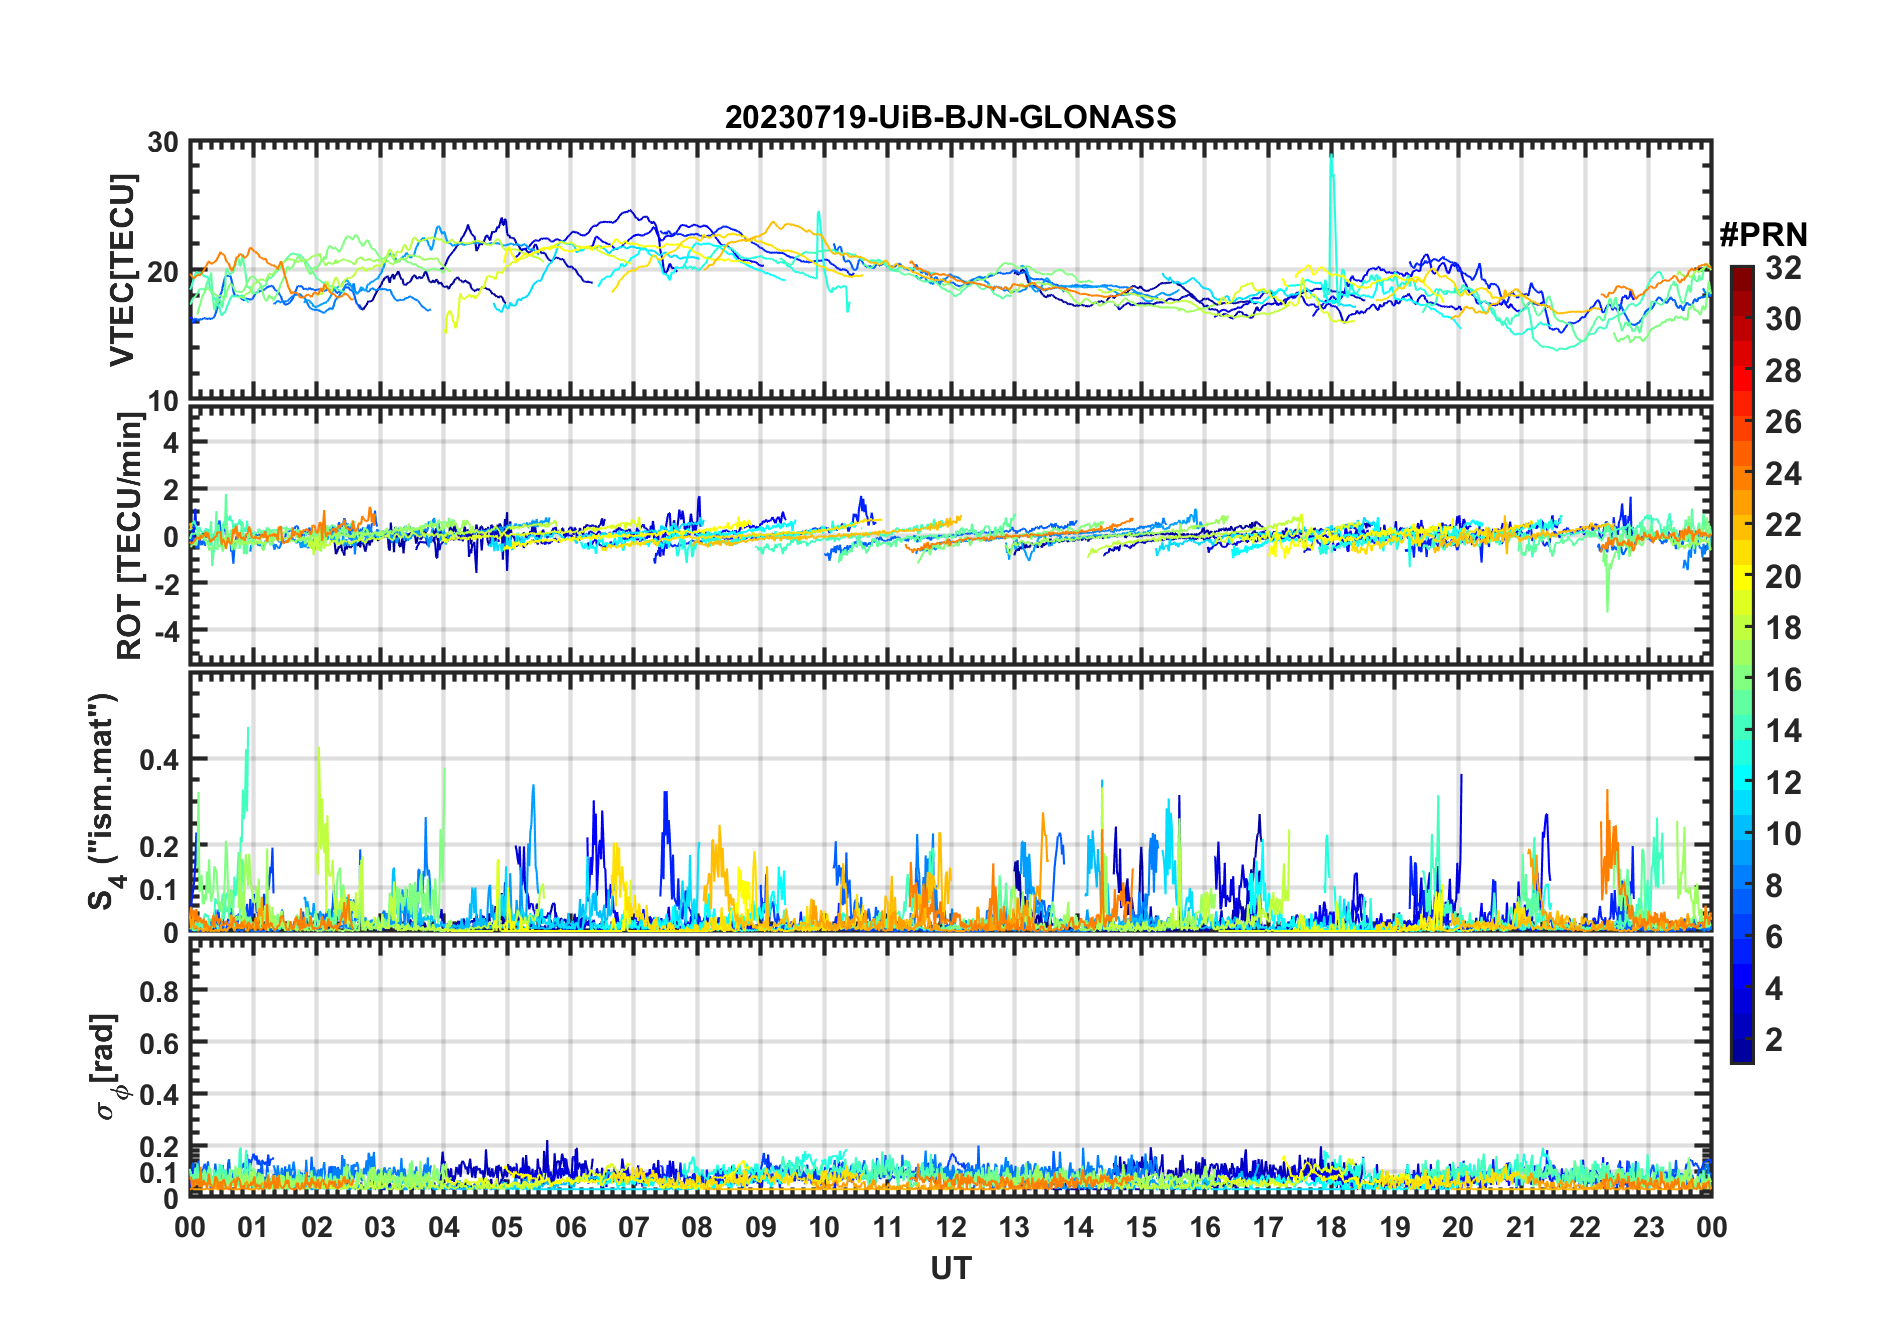Select tick label 20 on PRN colorbar
The width and height of the screenshot is (1902, 1330).
pos(1783,577)
